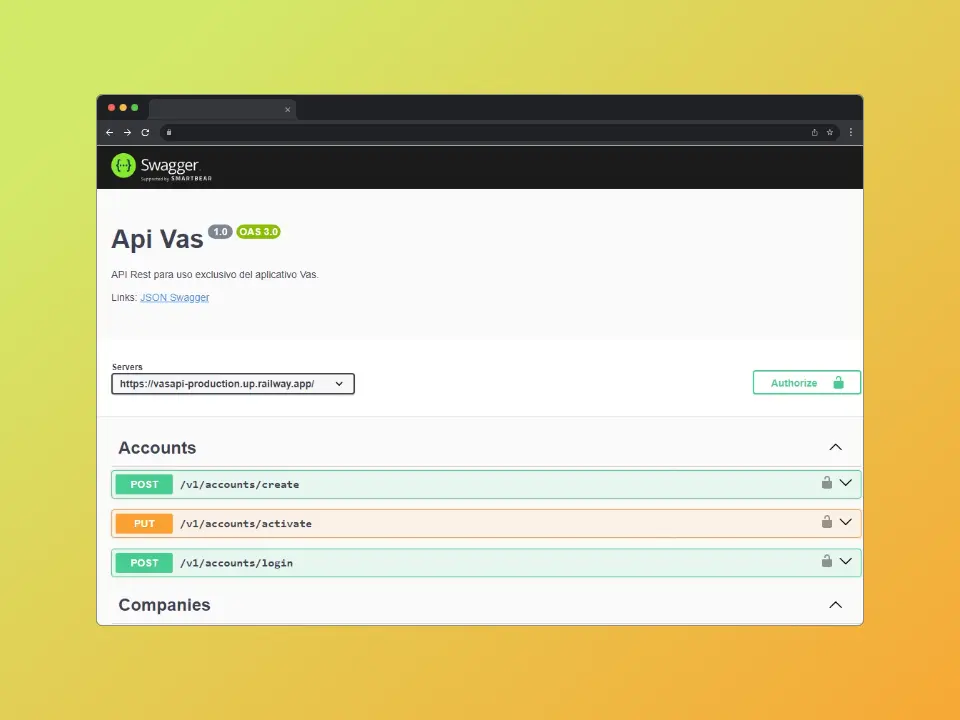Expand the POST /v1/accounts/login chevron

tap(846, 562)
